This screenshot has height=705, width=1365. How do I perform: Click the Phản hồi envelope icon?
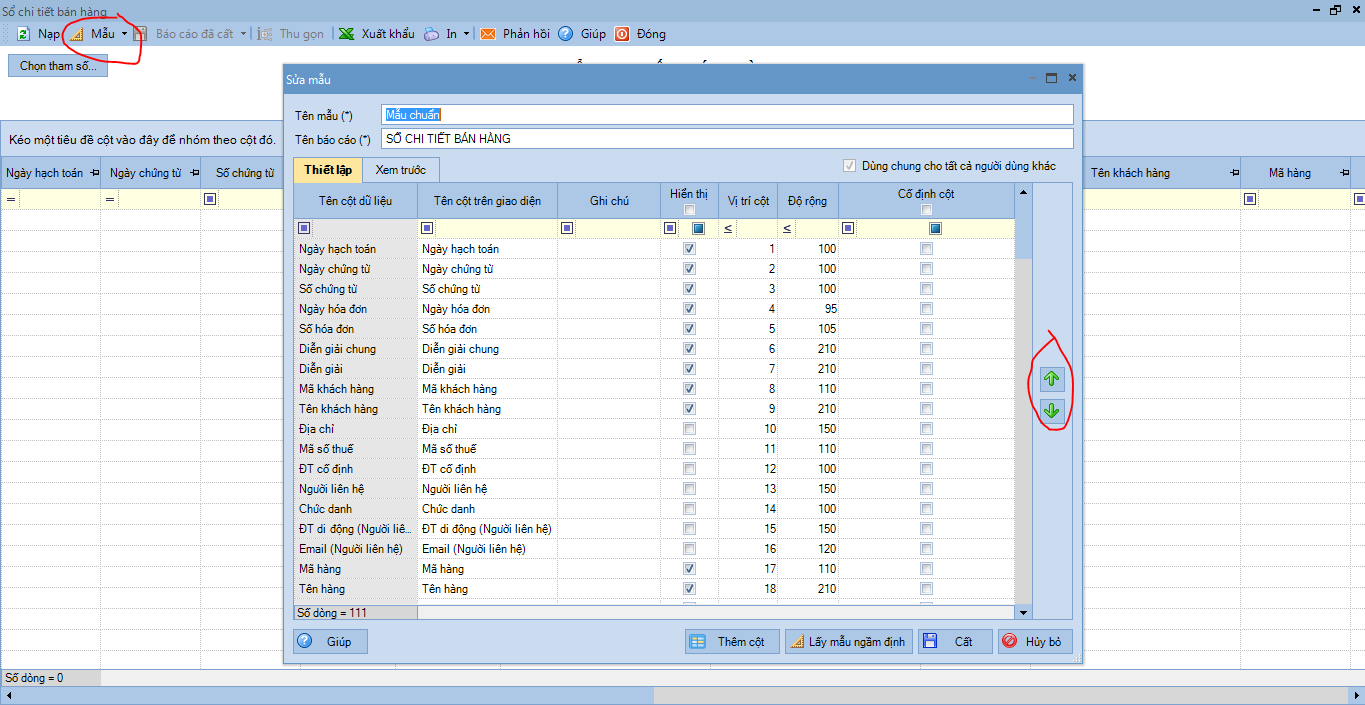[488, 34]
